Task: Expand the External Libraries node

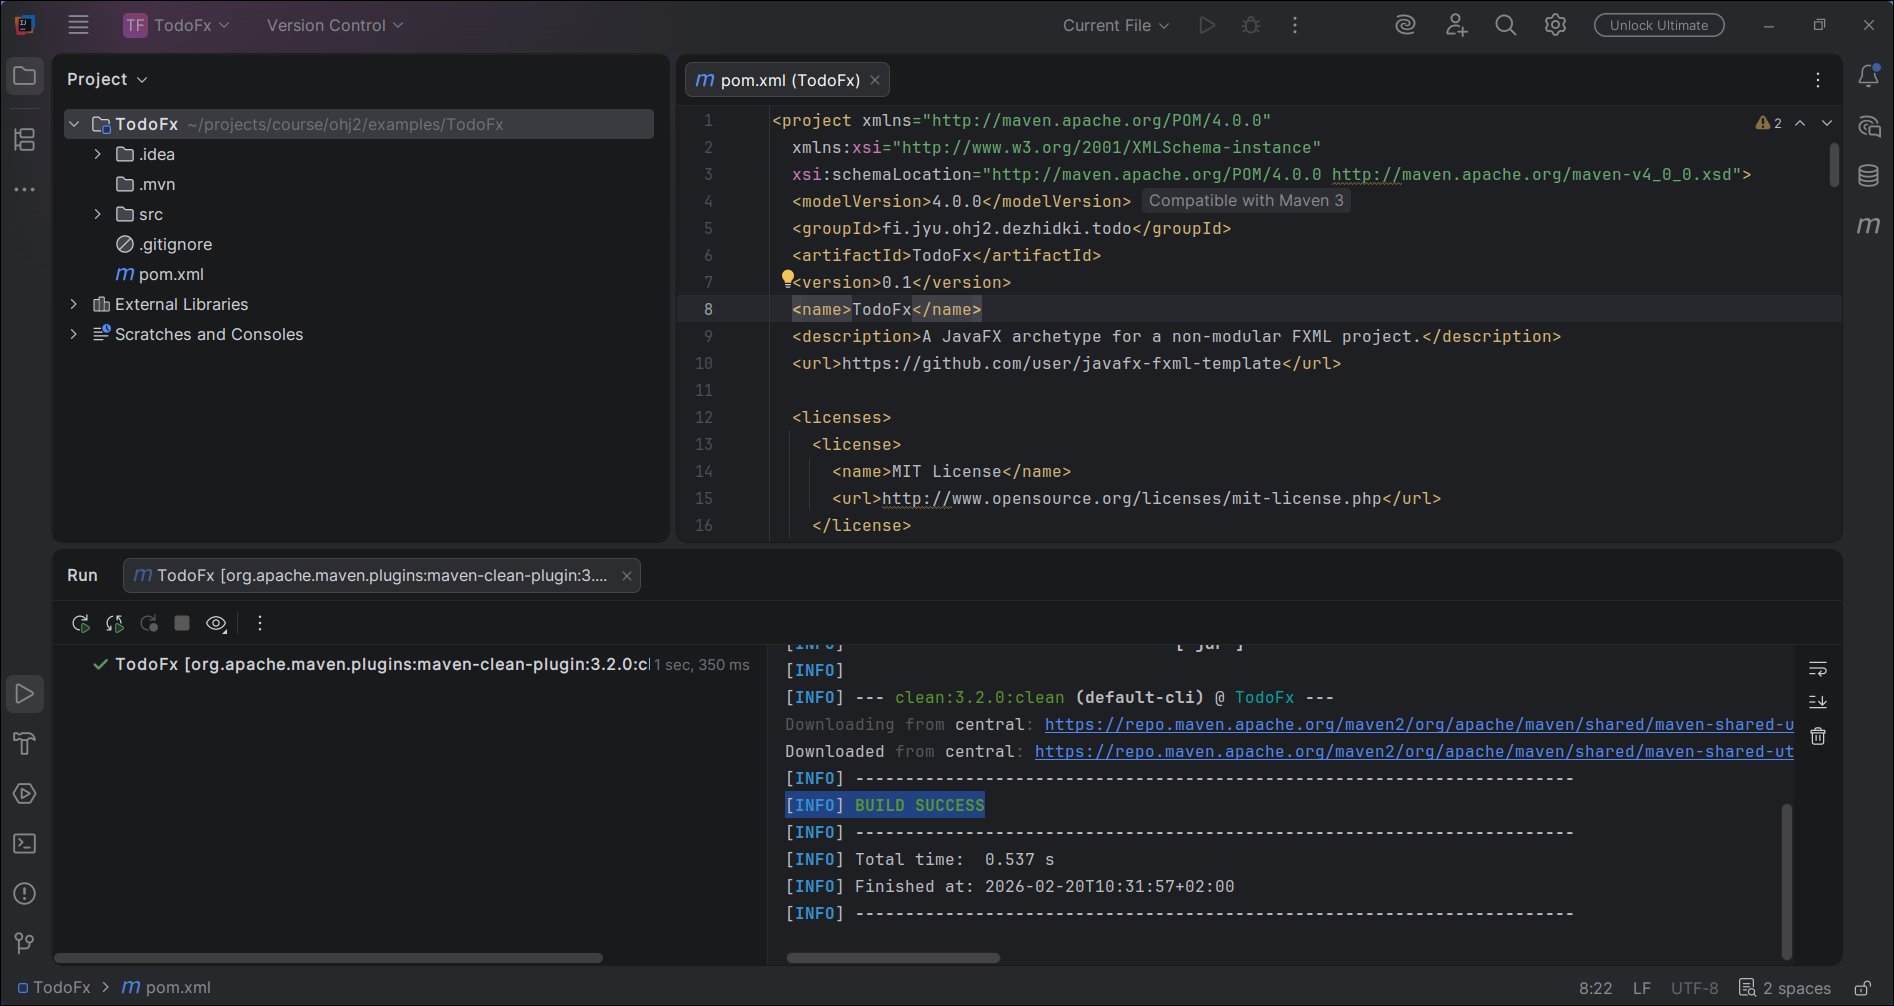Action: 73,304
